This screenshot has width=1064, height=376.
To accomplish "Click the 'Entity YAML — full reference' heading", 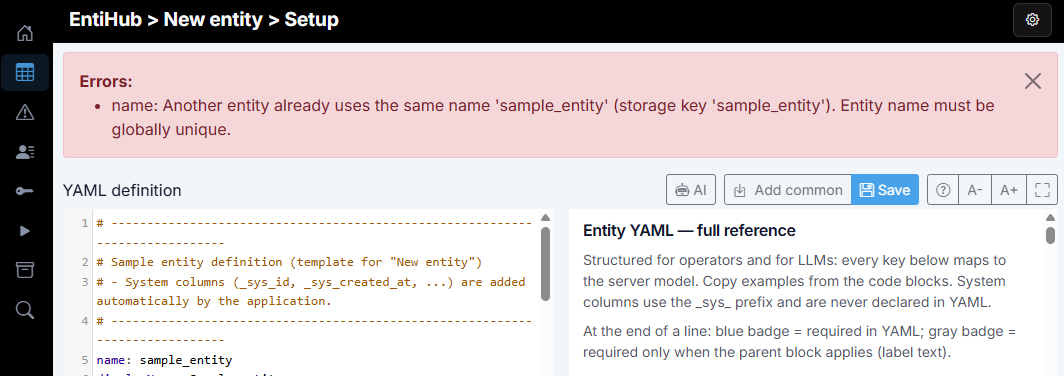I will coord(689,231).
